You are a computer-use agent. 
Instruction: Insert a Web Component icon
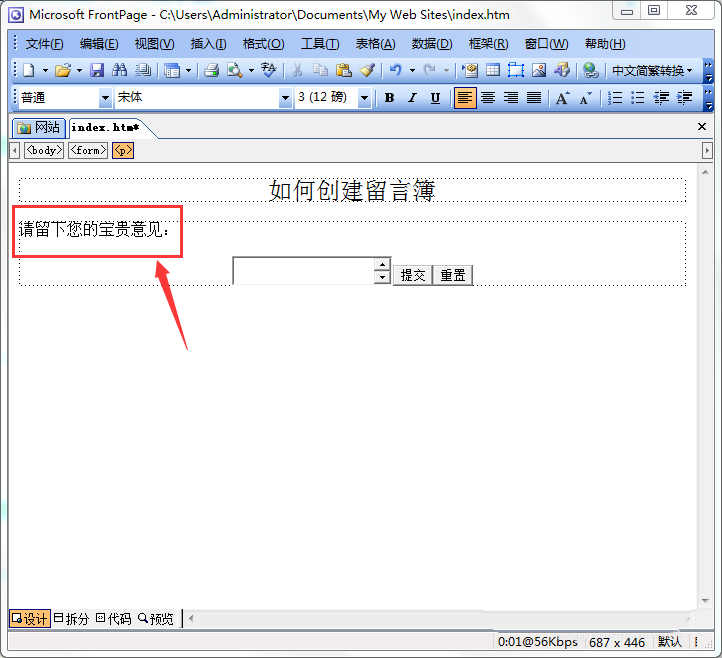coord(470,70)
